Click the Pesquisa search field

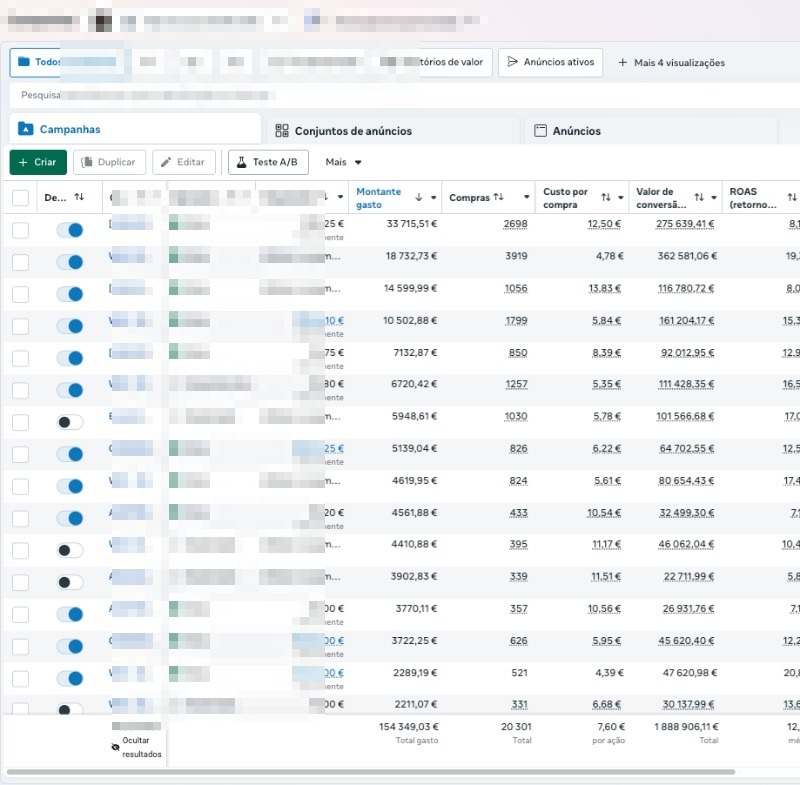[x=403, y=95]
